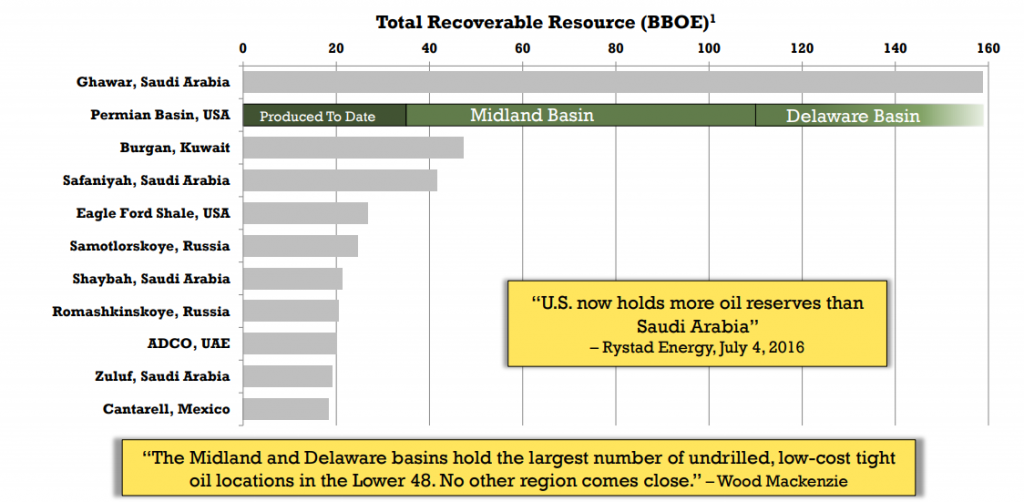Screen dimensions: 1024x502
Task: Click the Shaybah, Saudi Arabia bar
Action: (292, 279)
